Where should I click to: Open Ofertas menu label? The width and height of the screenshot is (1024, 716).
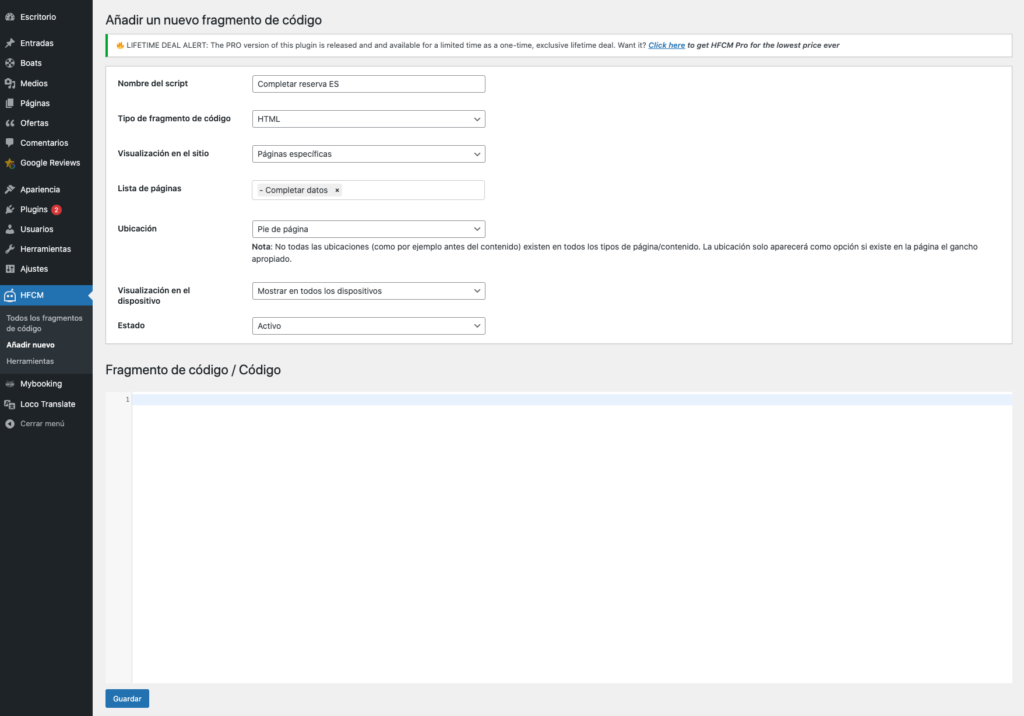tap(34, 123)
